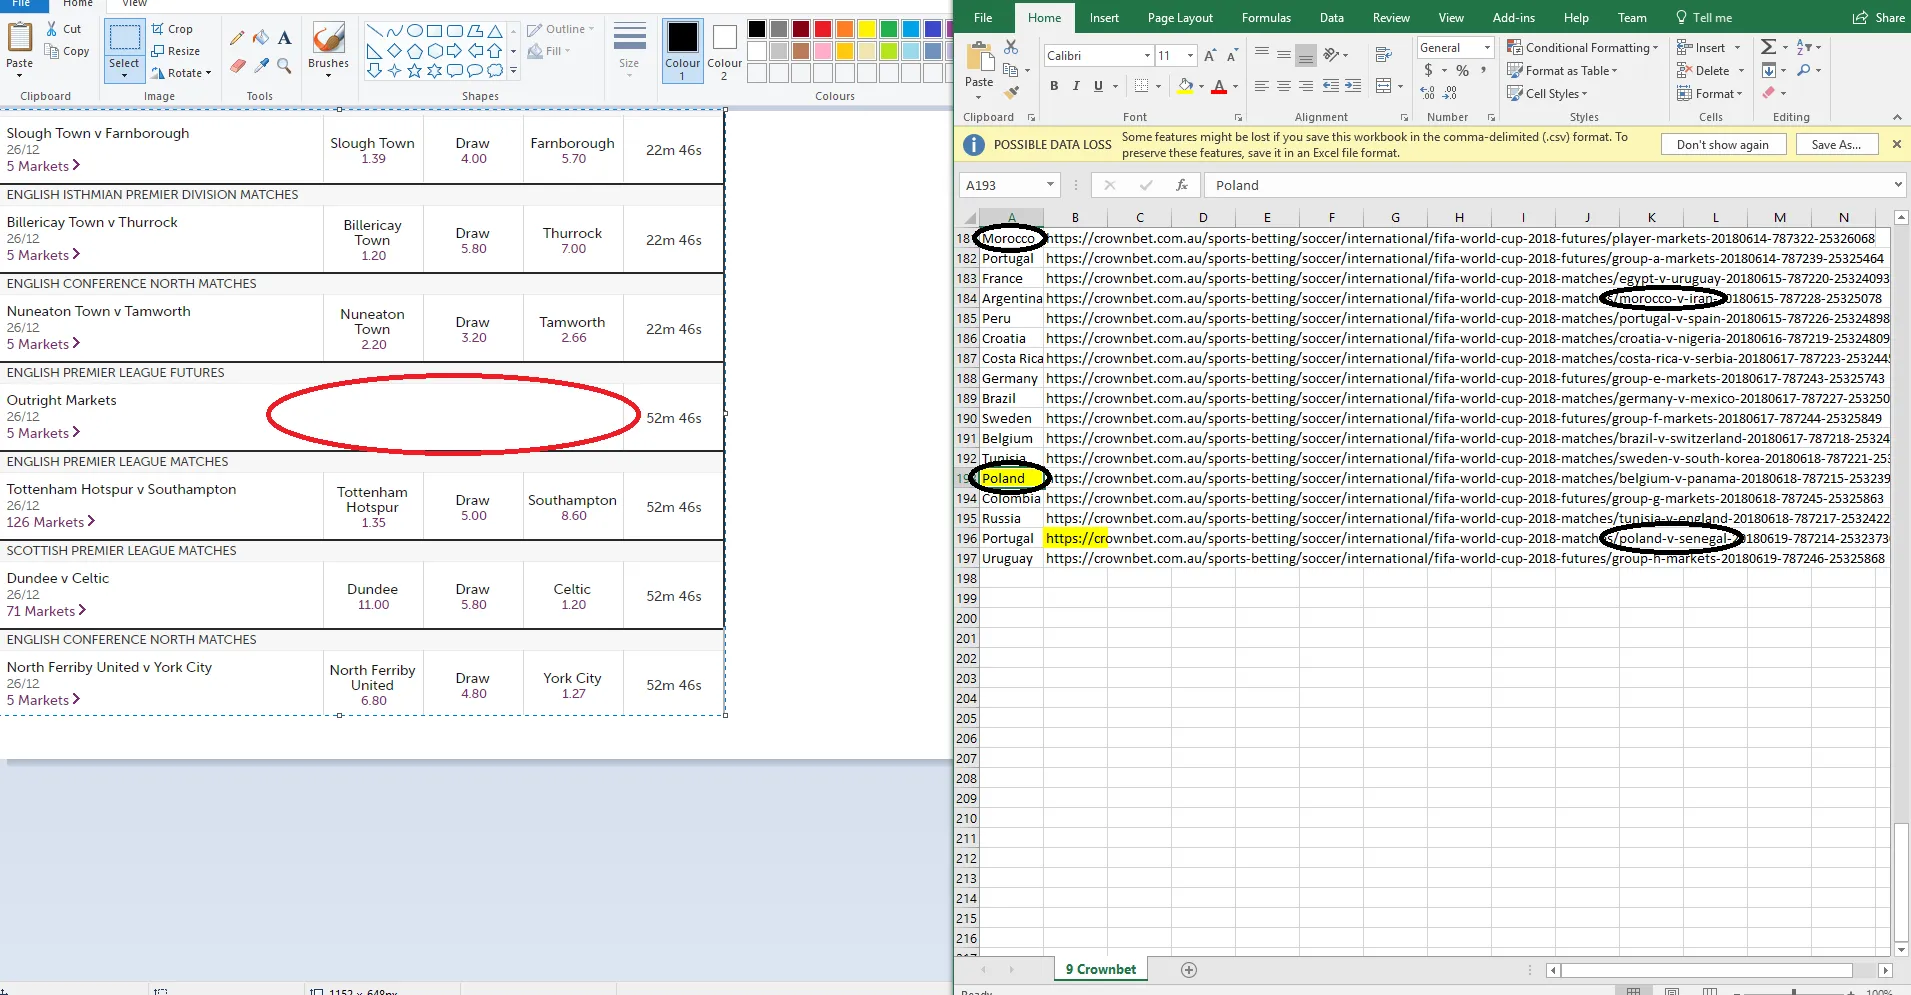Pick the yellow swatch in Paint's palette
Viewport: 1911px width, 995px height.
pos(867,29)
